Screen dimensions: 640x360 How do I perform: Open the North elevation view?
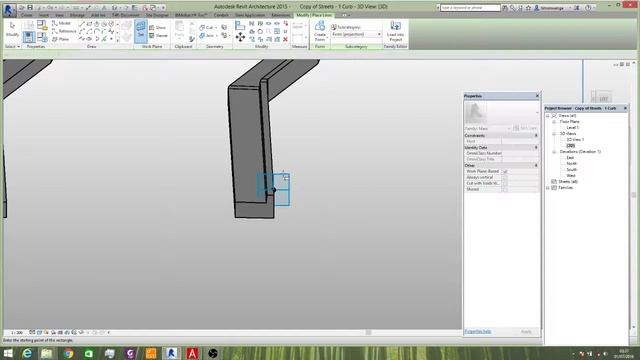(571, 164)
